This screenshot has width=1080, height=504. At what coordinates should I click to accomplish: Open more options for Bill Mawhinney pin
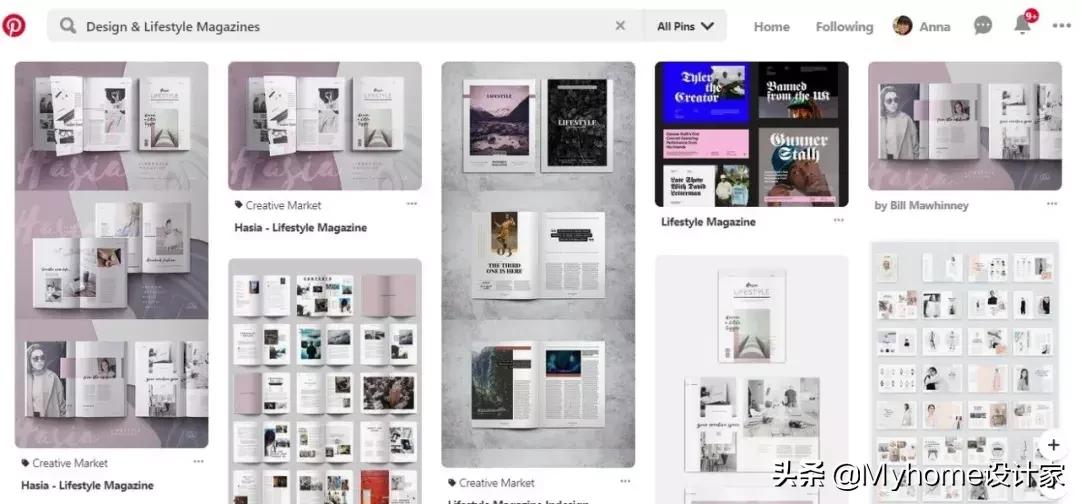[x=1052, y=204]
